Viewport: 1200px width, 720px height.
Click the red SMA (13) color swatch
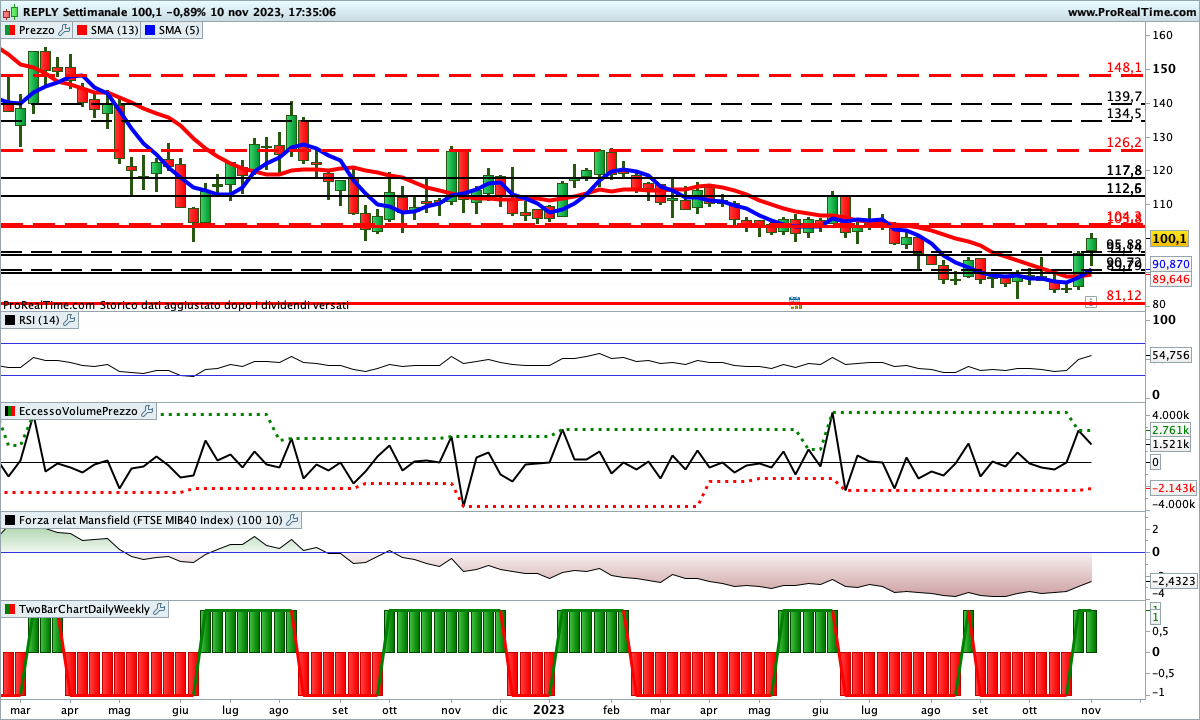click(x=82, y=30)
